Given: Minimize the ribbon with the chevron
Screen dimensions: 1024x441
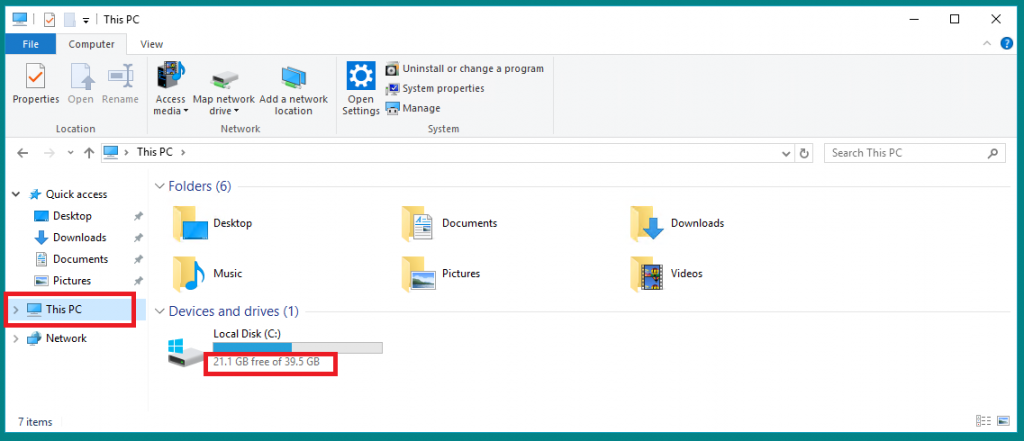Looking at the screenshot, I should [x=987, y=44].
